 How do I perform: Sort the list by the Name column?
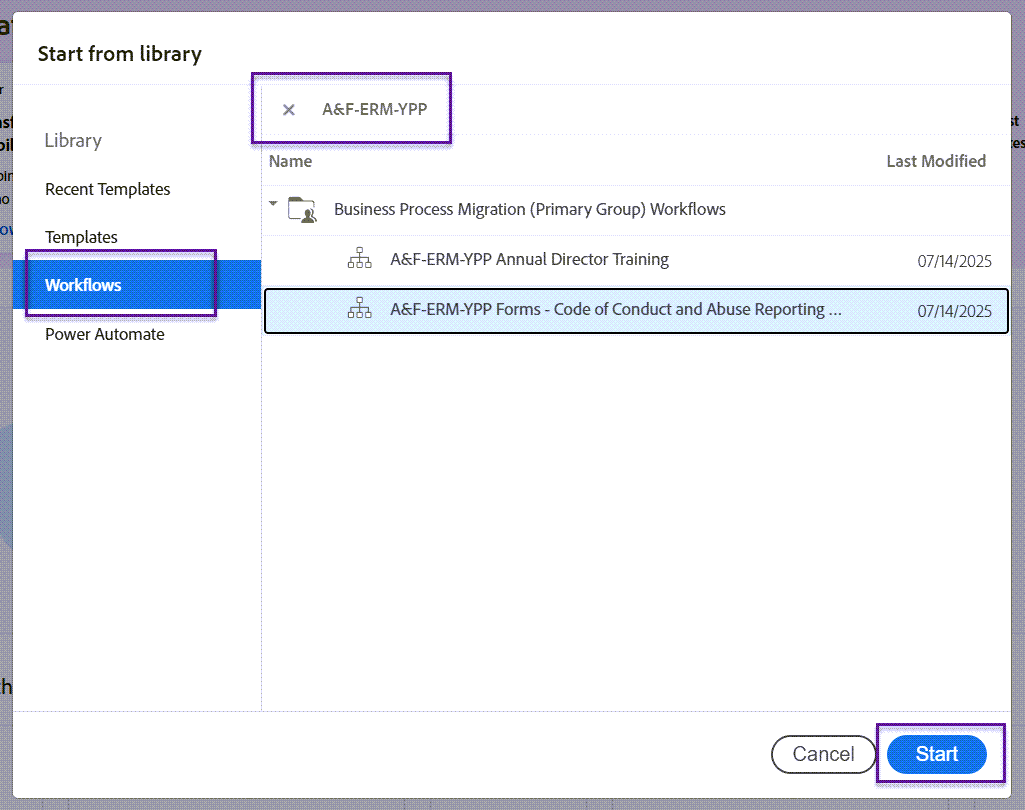tap(290, 161)
